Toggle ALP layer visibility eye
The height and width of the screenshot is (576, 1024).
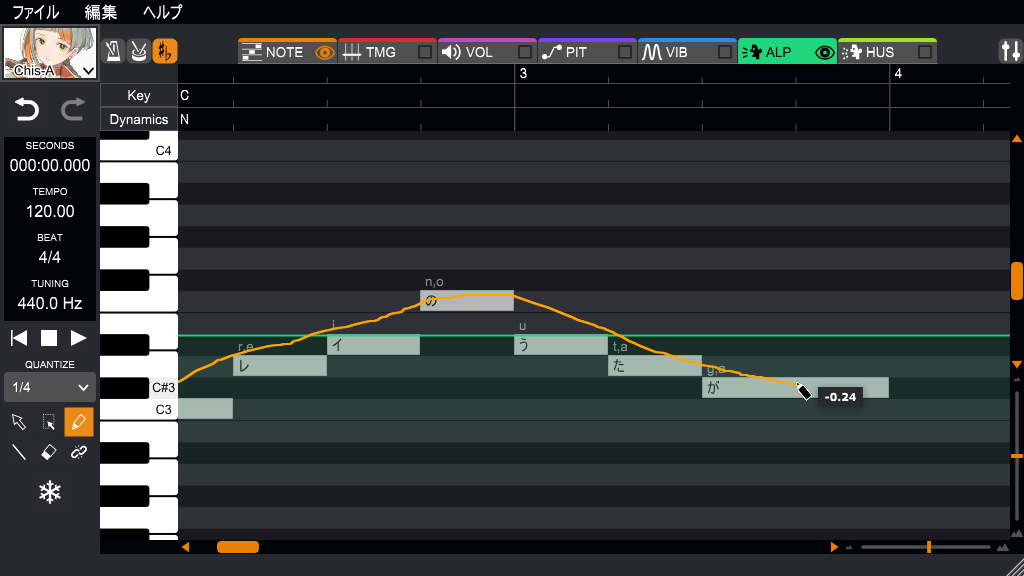coord(824,52)
